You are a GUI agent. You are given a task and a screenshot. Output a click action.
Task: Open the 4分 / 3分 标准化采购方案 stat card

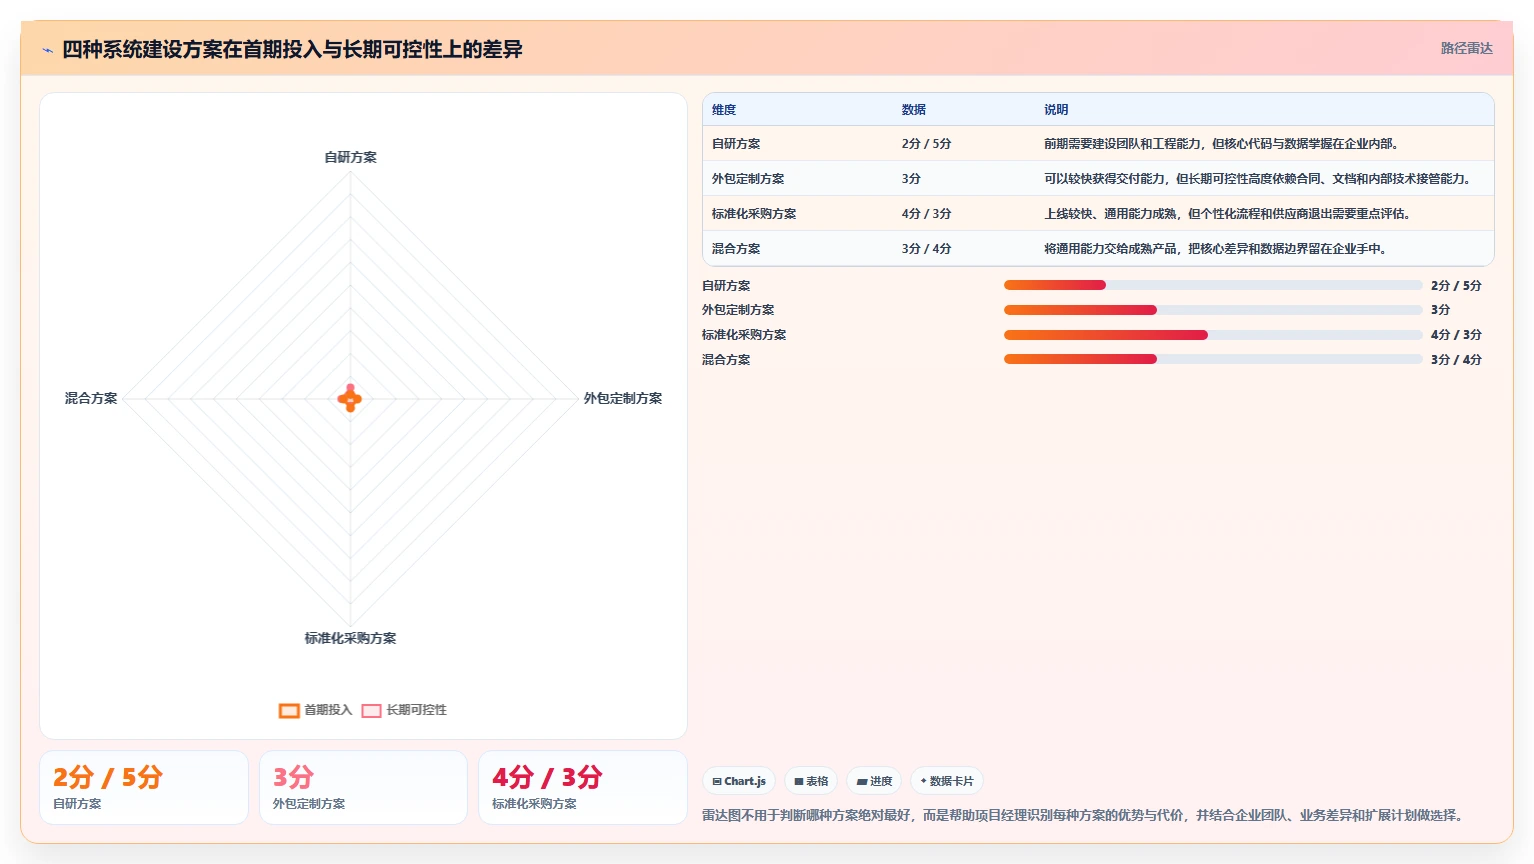pyautogui.click(x=582, y=788)
